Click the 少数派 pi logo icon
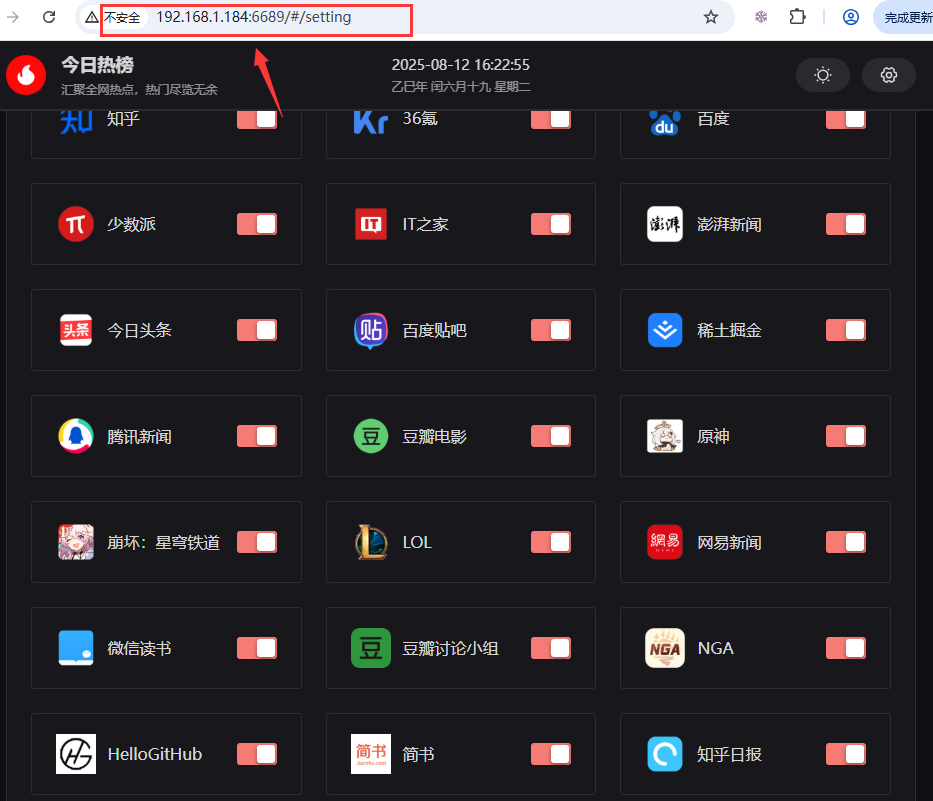 tap(76, 224)
